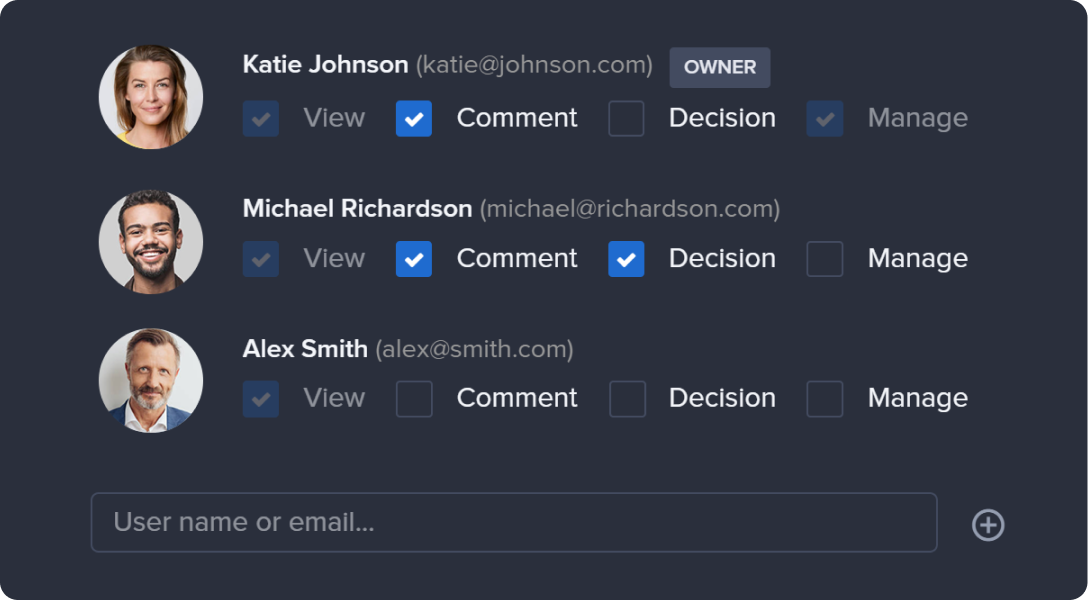The height and width of the screenshot is (600, 1088).
Task: Toggle Michael Richardson's View checkbox
Action: (261, 259)
